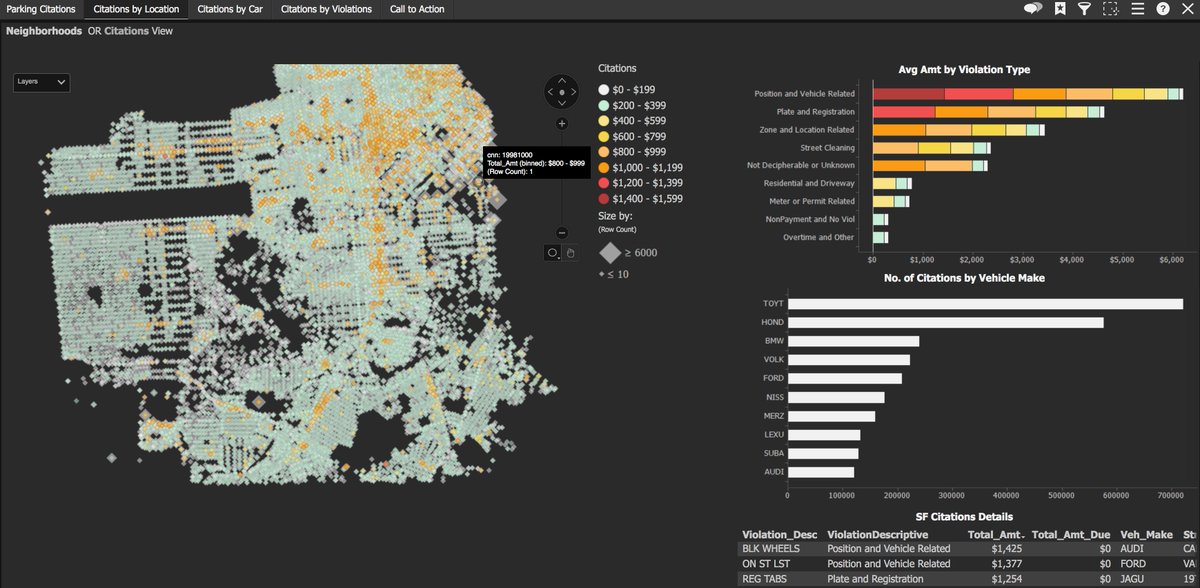
Task: Open the filter icon at top right
Action: (1084, 9)
